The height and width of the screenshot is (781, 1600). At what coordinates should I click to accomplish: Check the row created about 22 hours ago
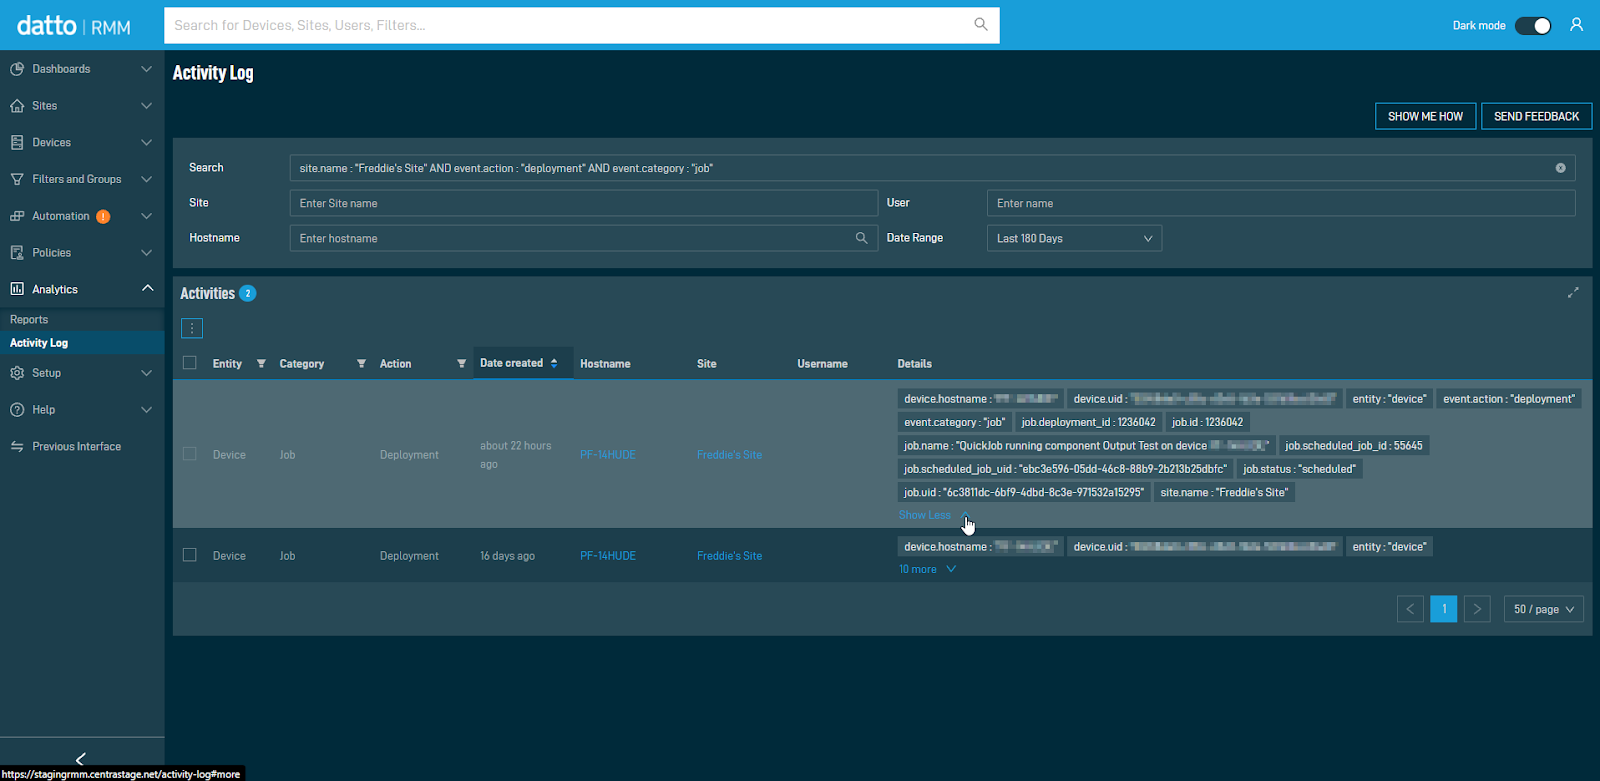coord(190,454)
